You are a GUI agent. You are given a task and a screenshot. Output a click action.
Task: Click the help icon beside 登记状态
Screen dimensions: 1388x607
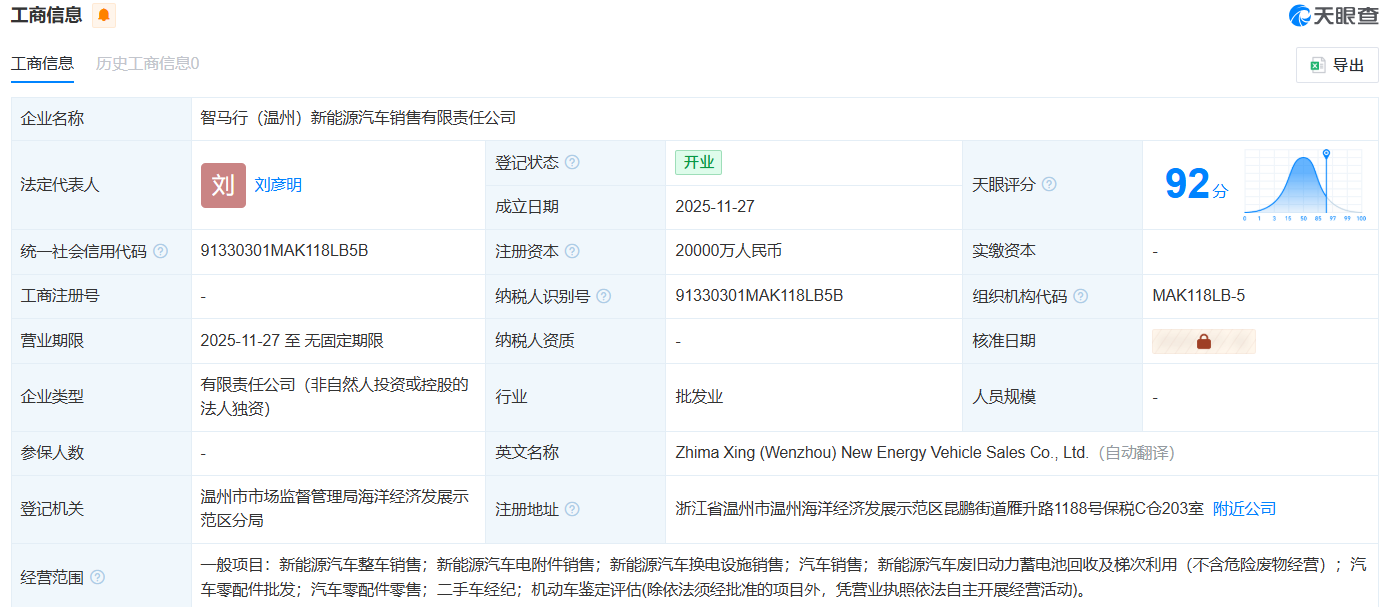tap(572, 162)
